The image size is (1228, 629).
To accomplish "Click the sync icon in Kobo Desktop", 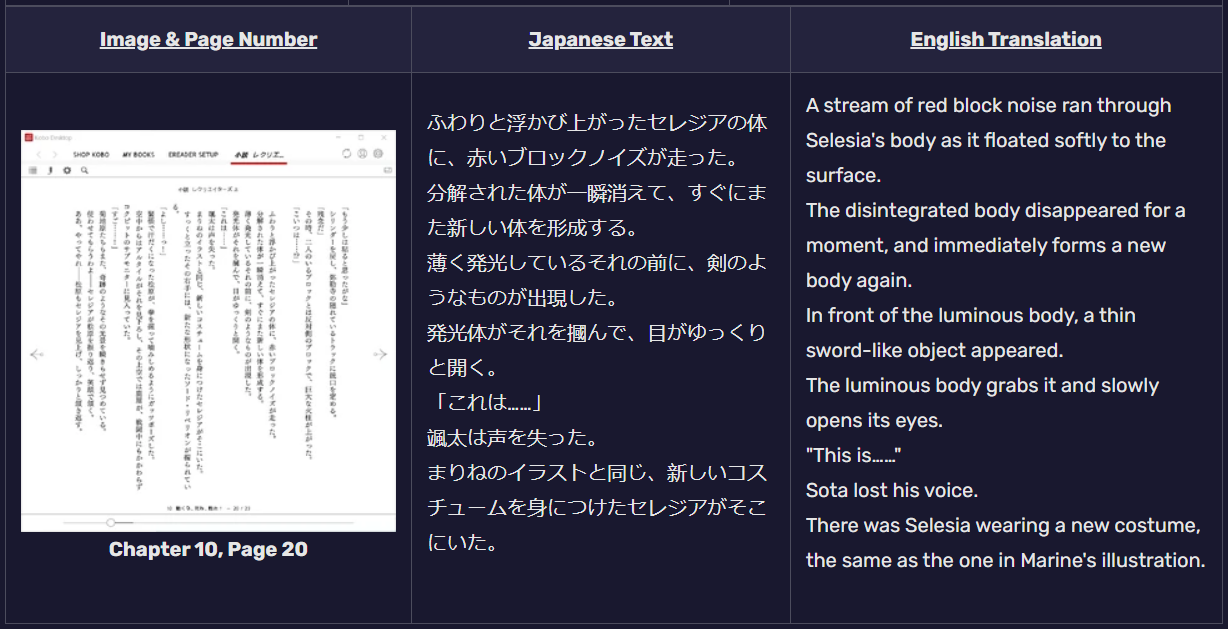I will tap(346, 154).
